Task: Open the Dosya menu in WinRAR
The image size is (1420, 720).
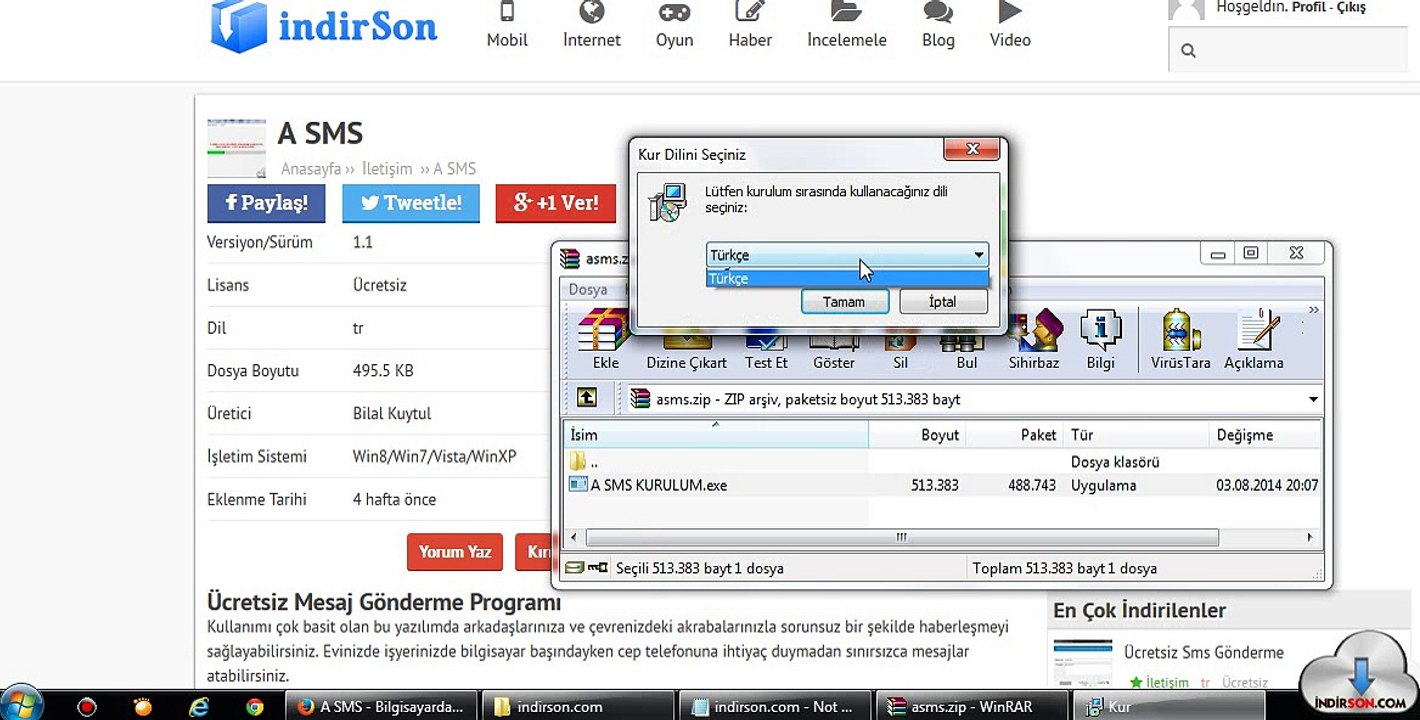Action: 588,289
